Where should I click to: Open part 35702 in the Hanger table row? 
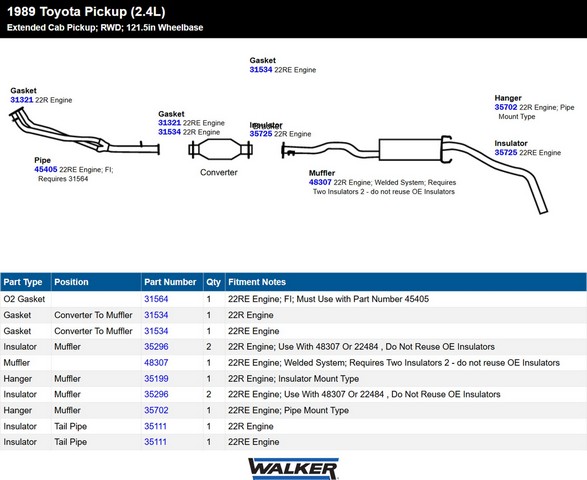(156, 410)
